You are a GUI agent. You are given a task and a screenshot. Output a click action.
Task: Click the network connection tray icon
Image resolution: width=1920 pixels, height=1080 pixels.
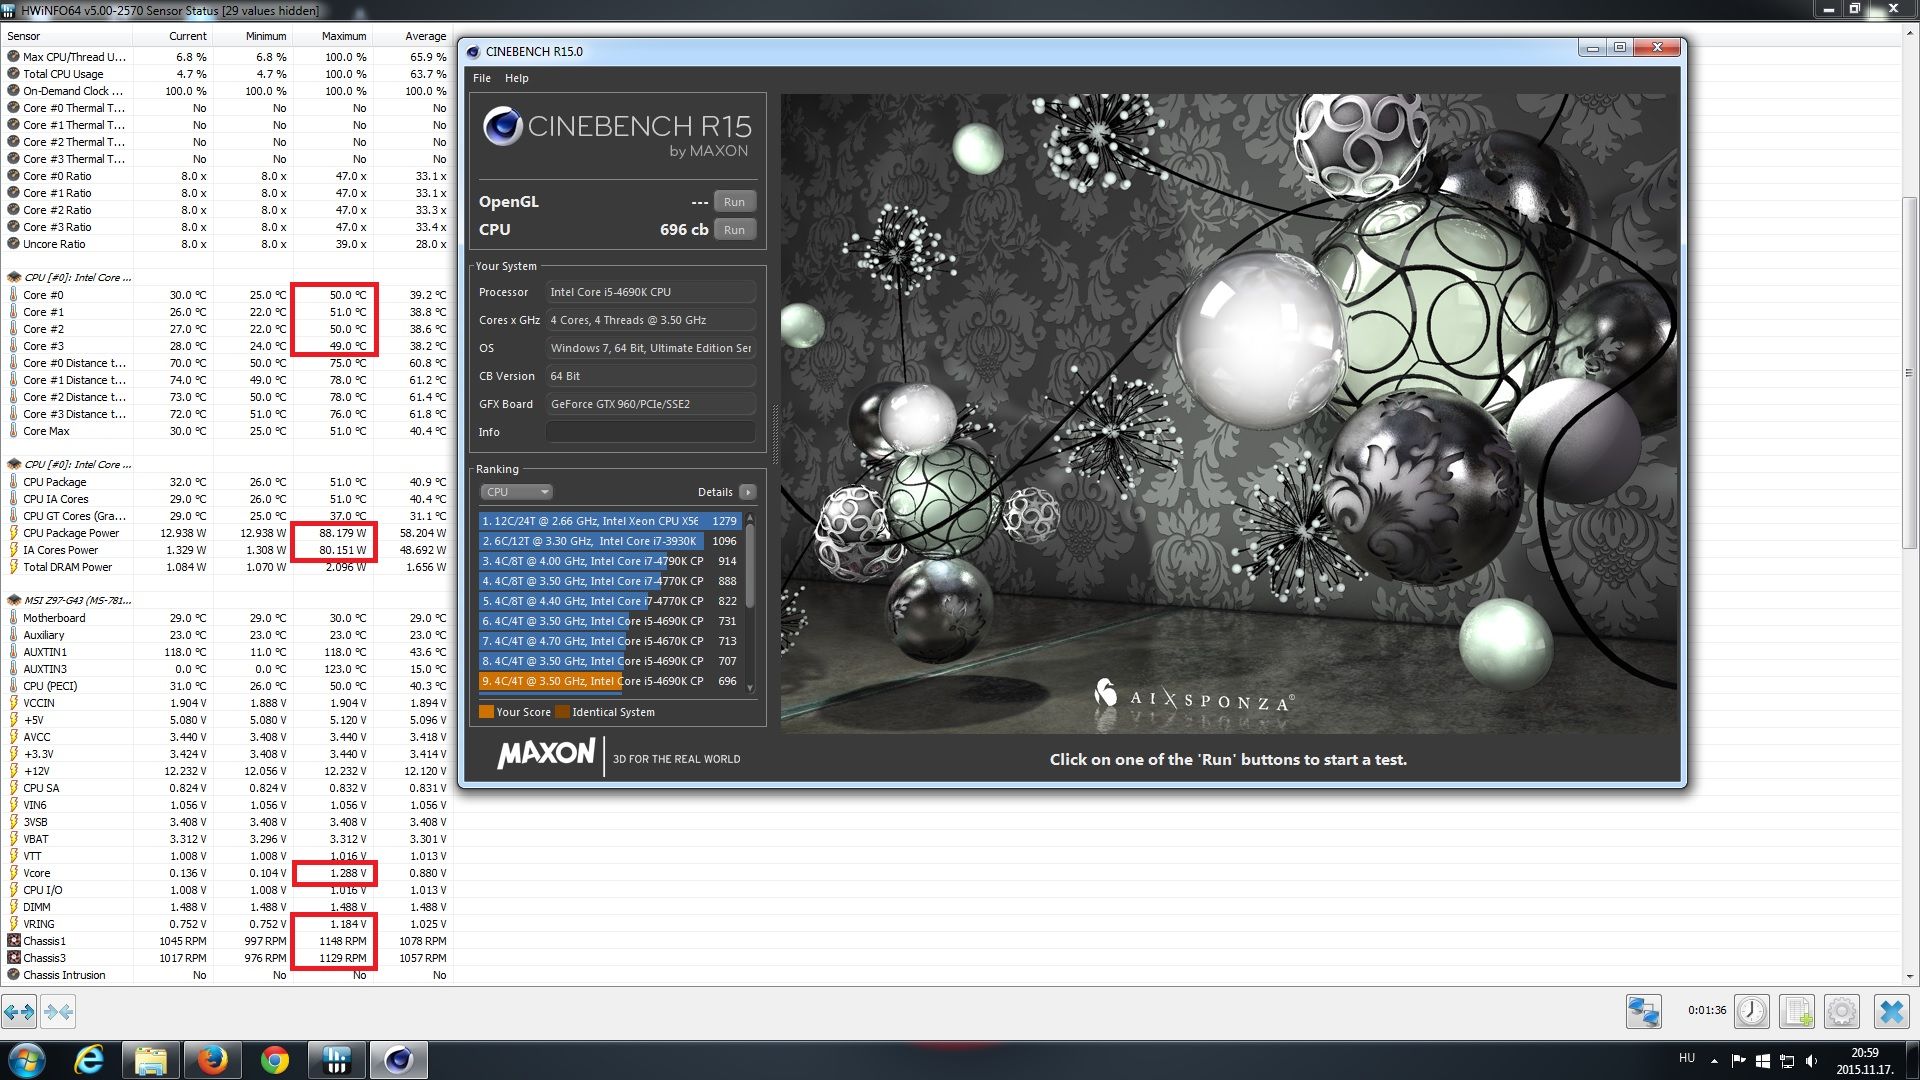click(1787, 1061)
